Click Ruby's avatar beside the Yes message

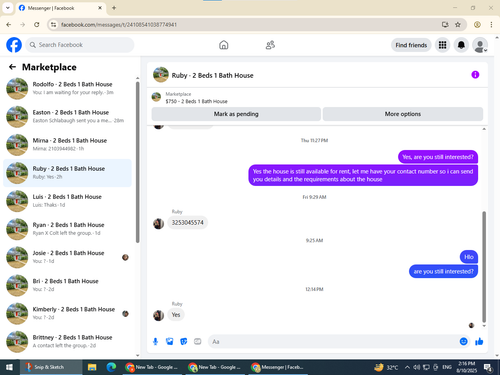pos(158,315)
